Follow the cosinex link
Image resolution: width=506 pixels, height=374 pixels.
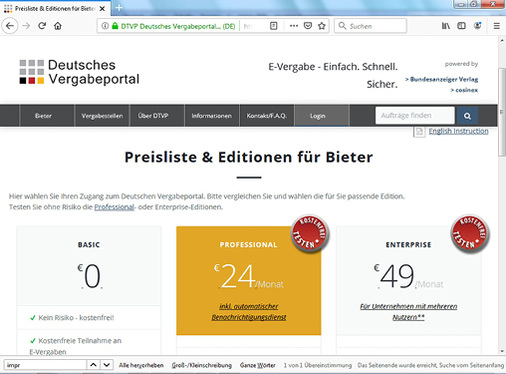464,90
